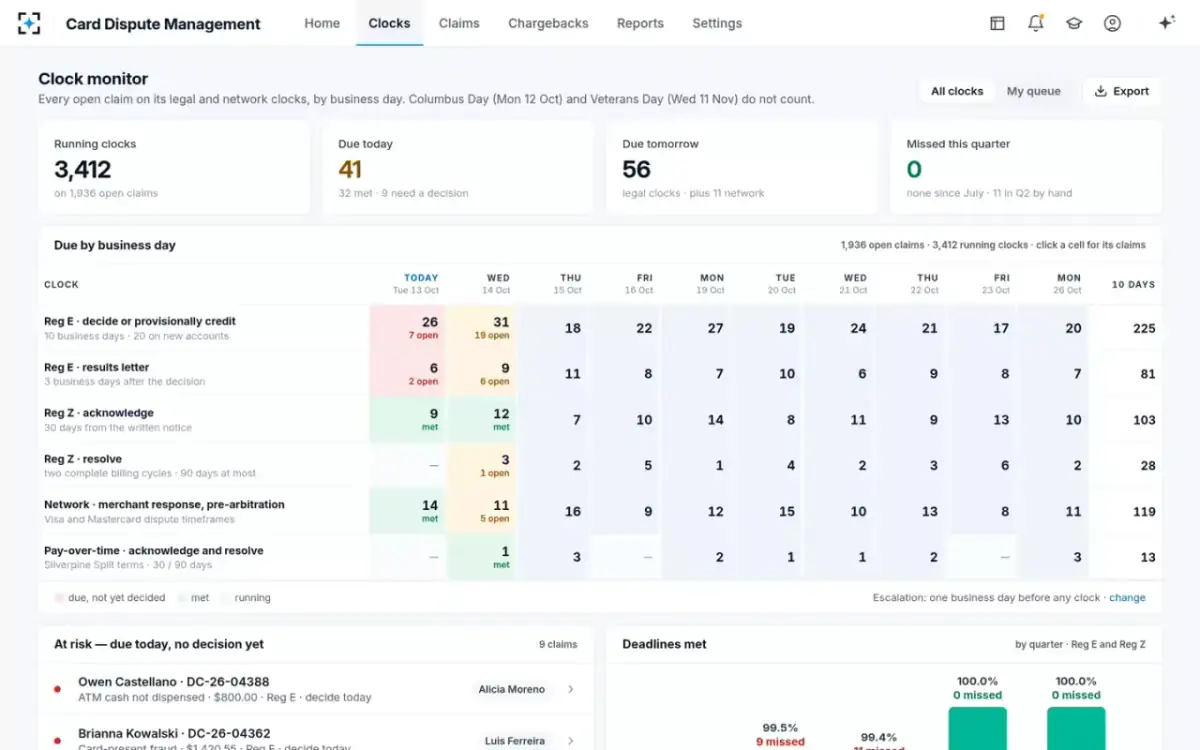Switch to My queue view
This screenshot has height=750, width=1200.
pos(1033,91)
